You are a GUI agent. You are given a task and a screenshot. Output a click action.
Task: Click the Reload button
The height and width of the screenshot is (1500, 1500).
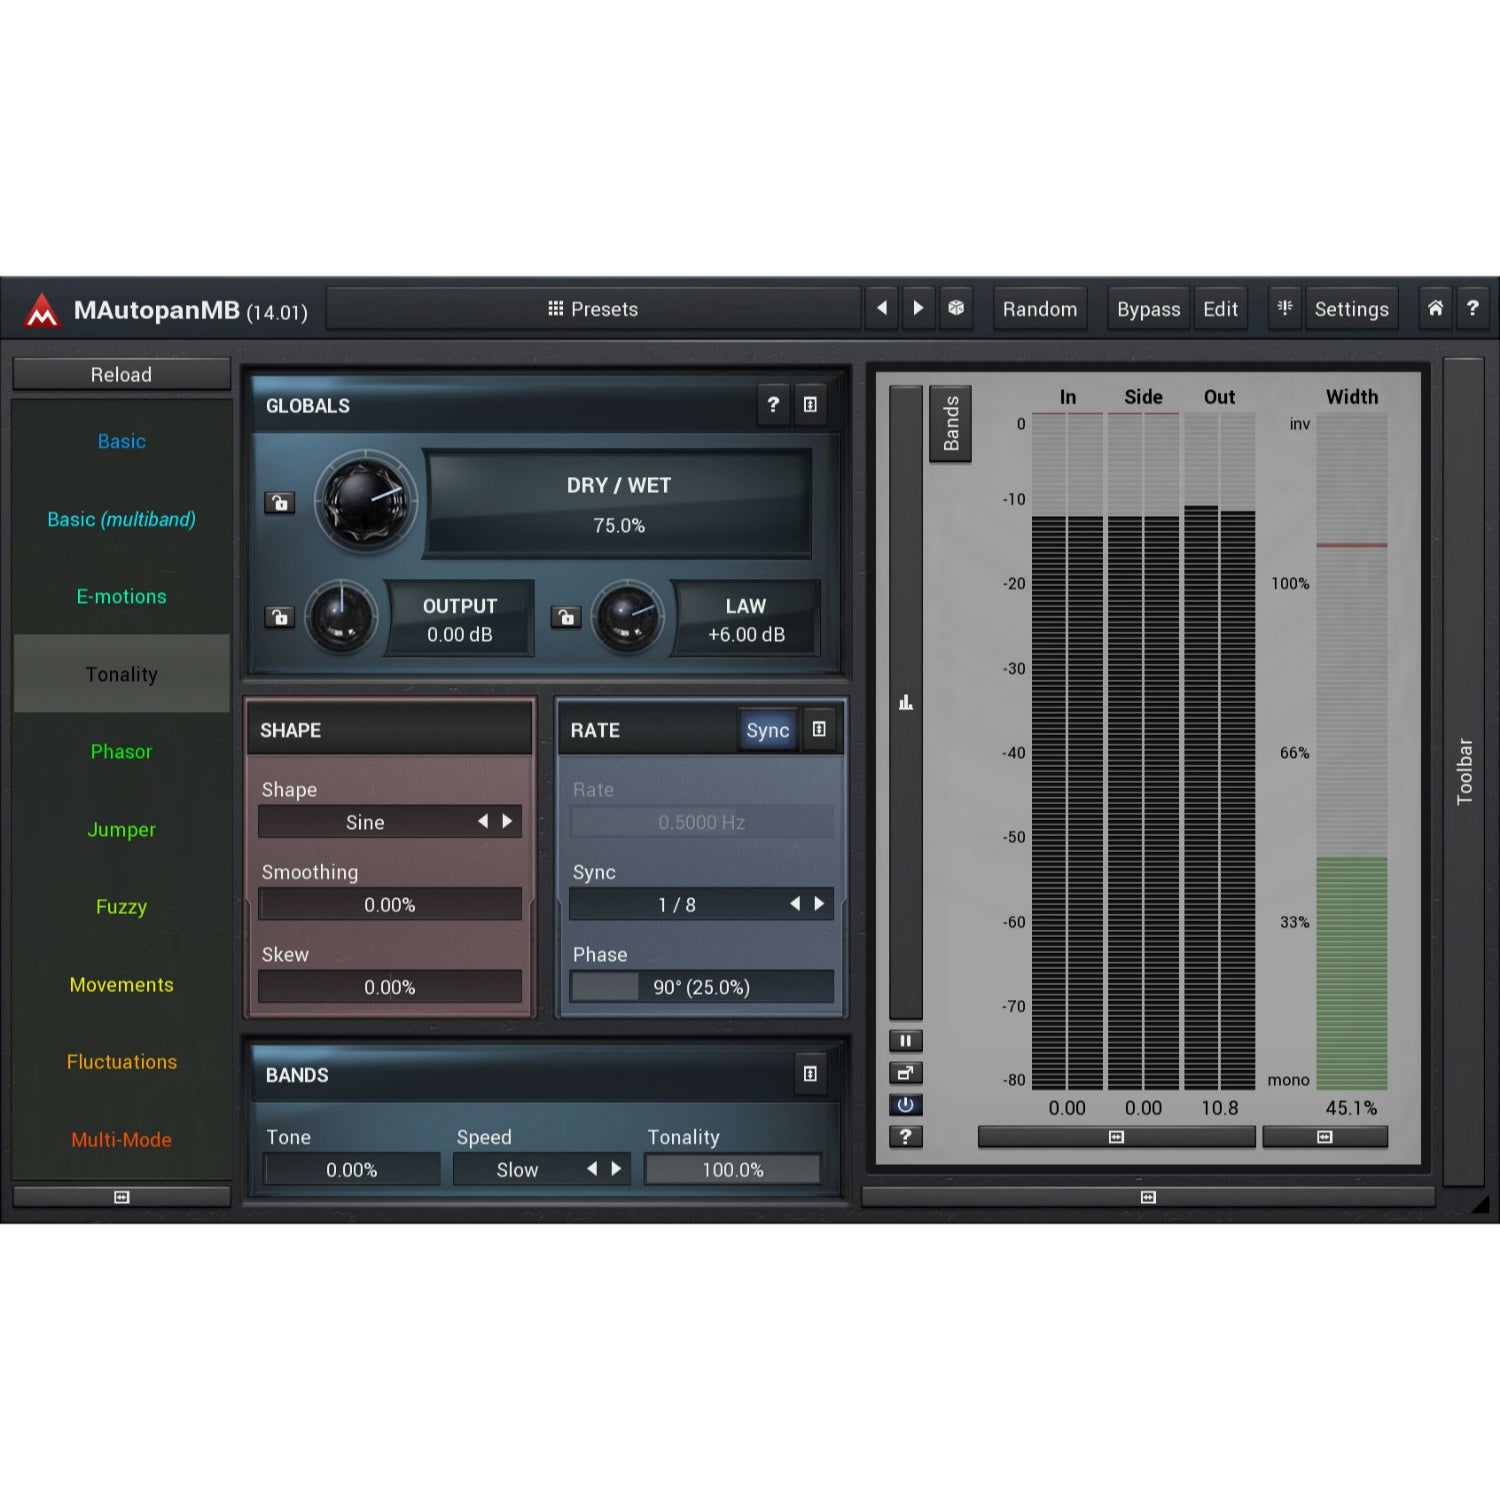[x=122, y=375]
